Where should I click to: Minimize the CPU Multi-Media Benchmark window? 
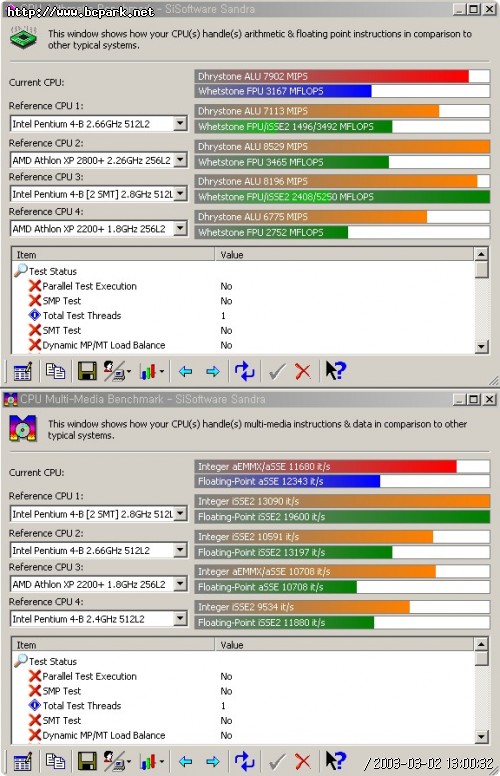[x=460, y=399]
